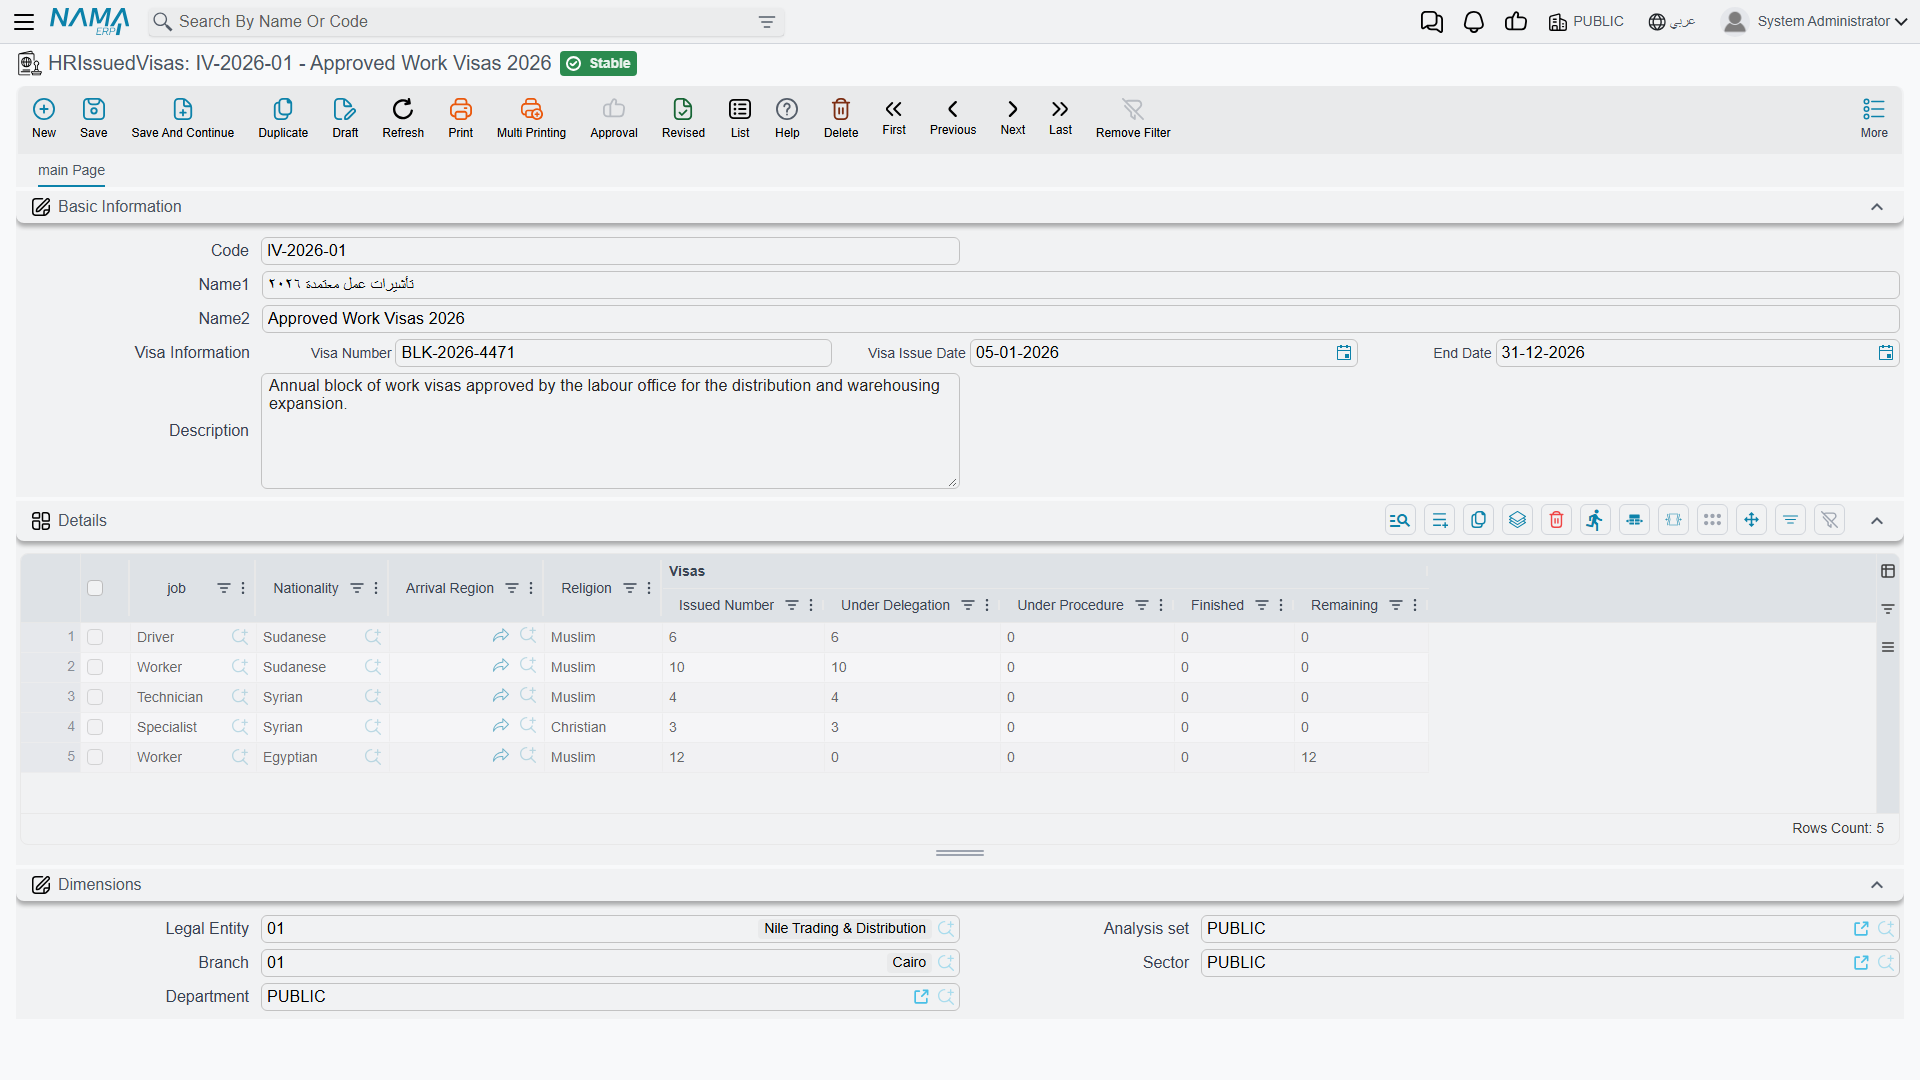Print the document

[461, 118]
